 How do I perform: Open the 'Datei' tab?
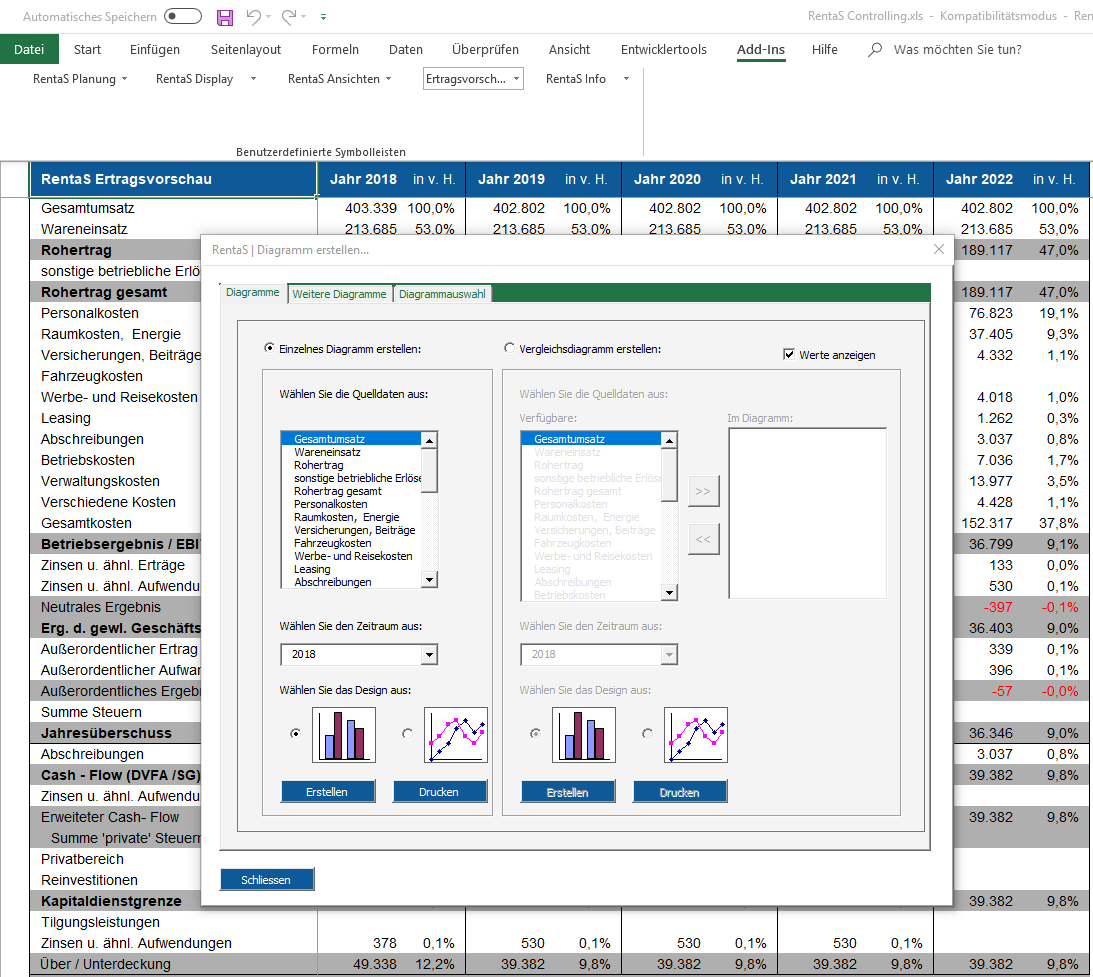[x=29, y=49]
